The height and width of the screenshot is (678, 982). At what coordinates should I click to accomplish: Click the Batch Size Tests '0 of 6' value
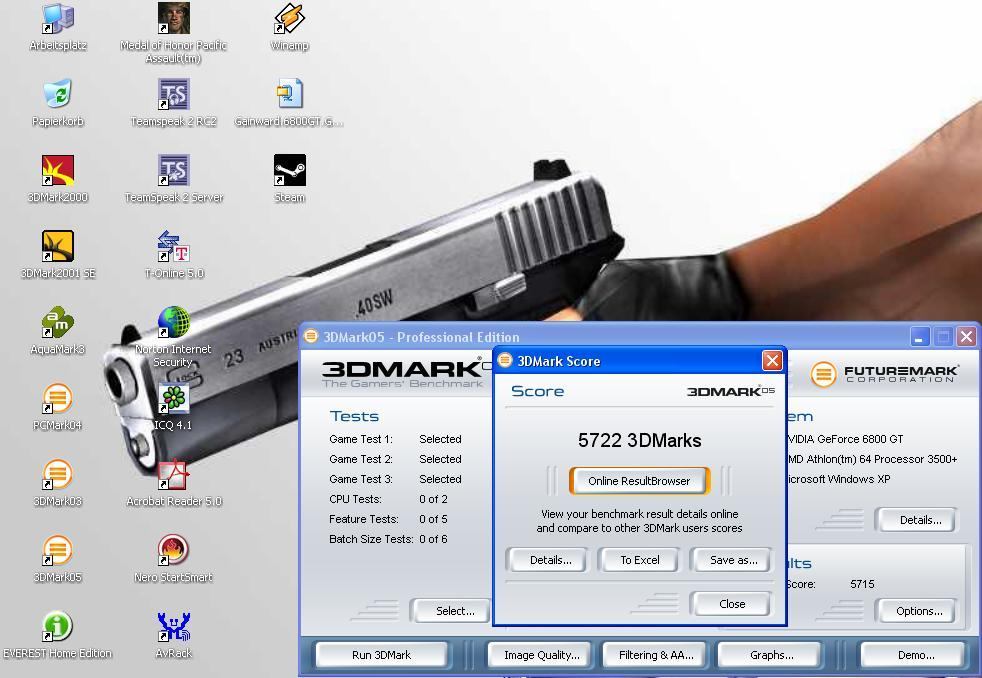point(433,539)
